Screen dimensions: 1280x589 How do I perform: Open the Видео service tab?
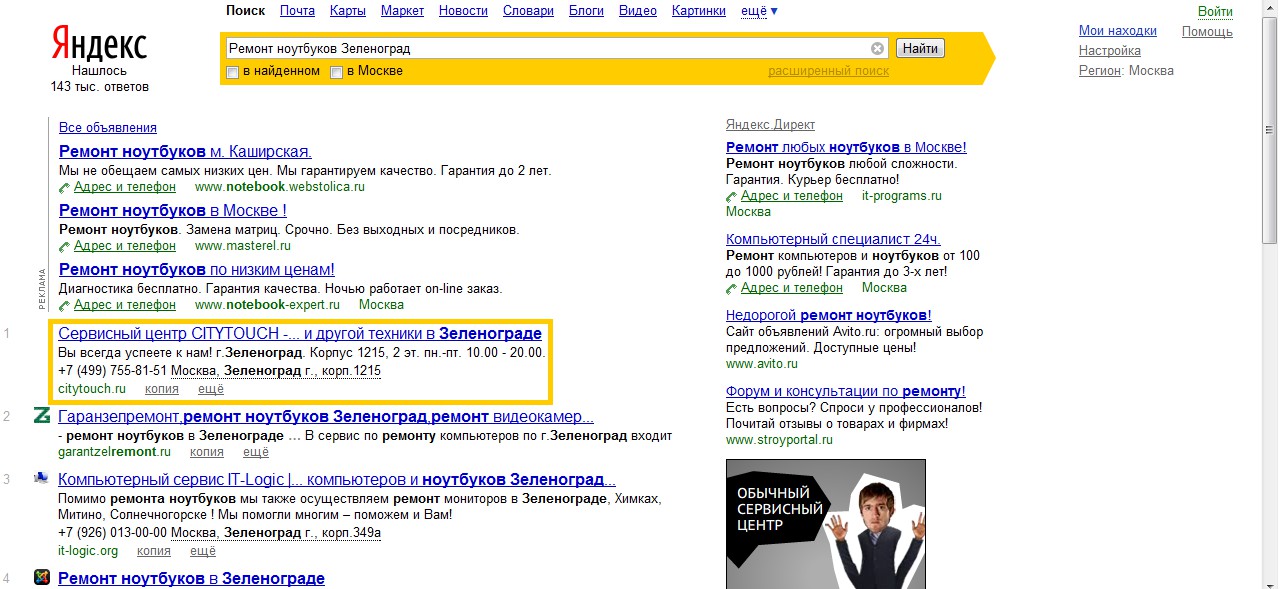coord(638,11)
